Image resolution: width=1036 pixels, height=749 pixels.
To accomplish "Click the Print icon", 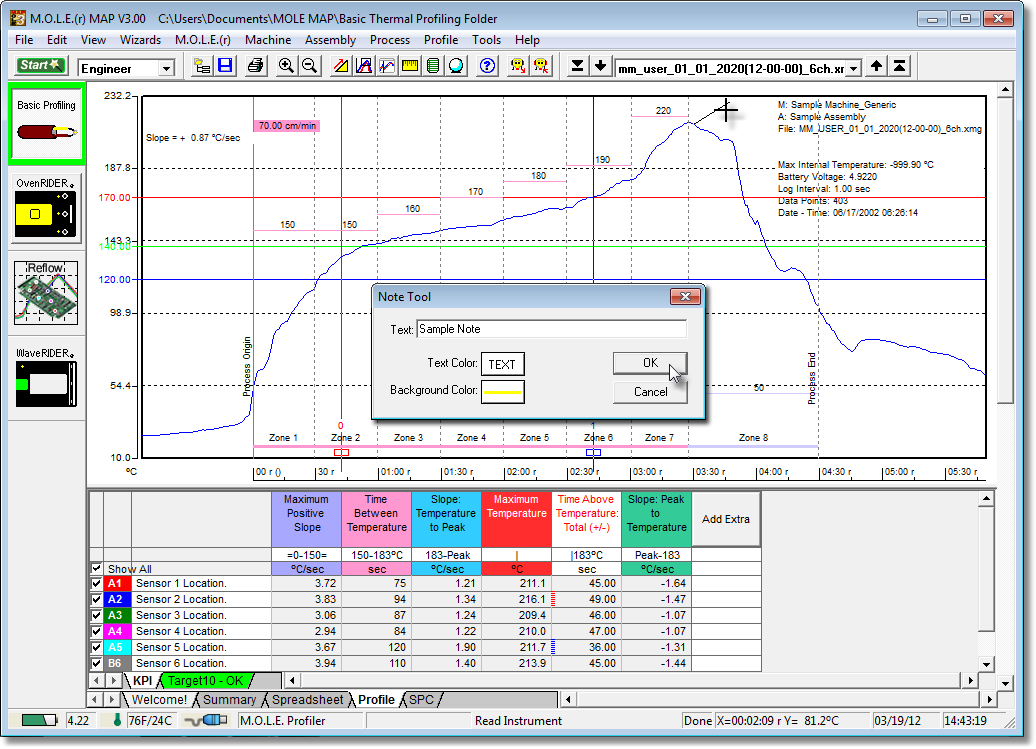I will tap(256, 66).
